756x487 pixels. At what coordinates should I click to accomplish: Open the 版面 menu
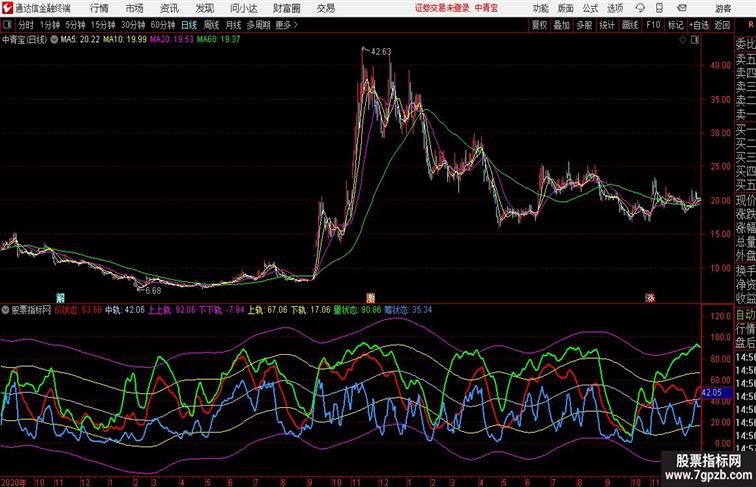566,8
